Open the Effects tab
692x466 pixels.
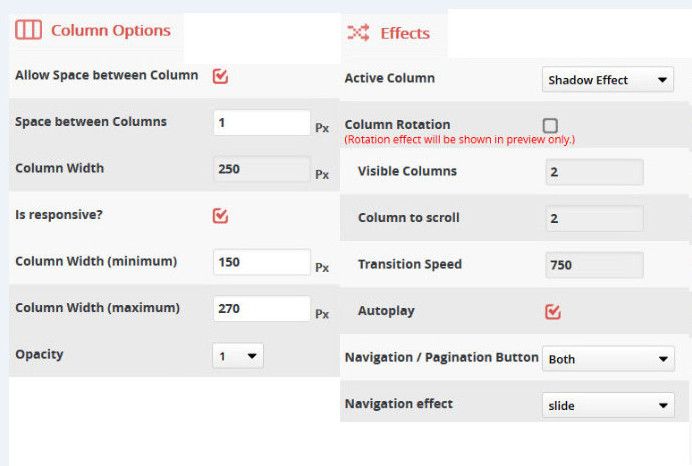pyautogui.click(x=404, y=33)
